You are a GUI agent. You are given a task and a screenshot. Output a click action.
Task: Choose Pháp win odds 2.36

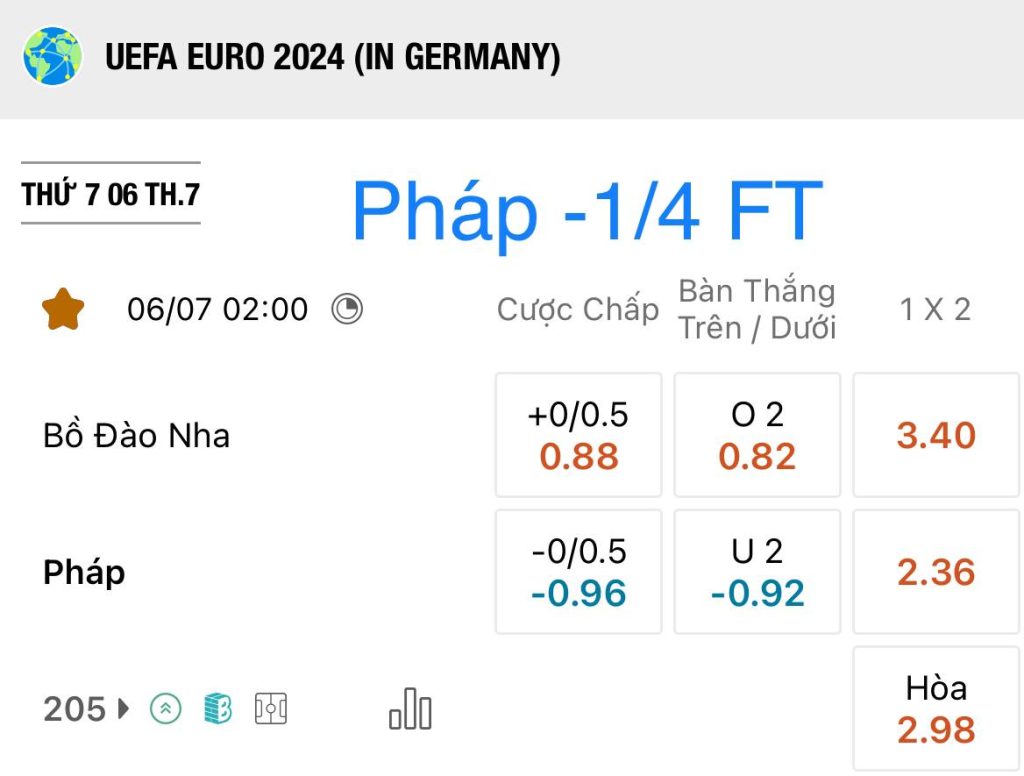[936, 572]
